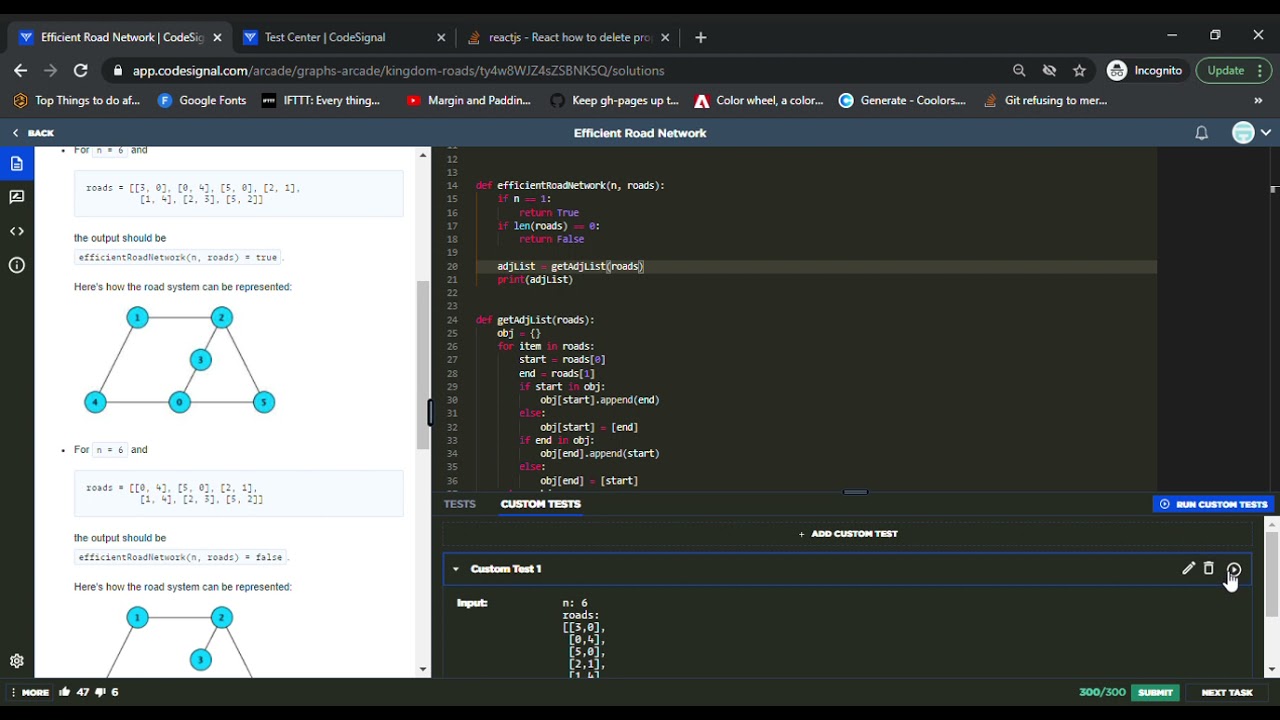Edit Custom Test 1 with pencil icon
This screenshot has height=720, width=1280.
1188,568
